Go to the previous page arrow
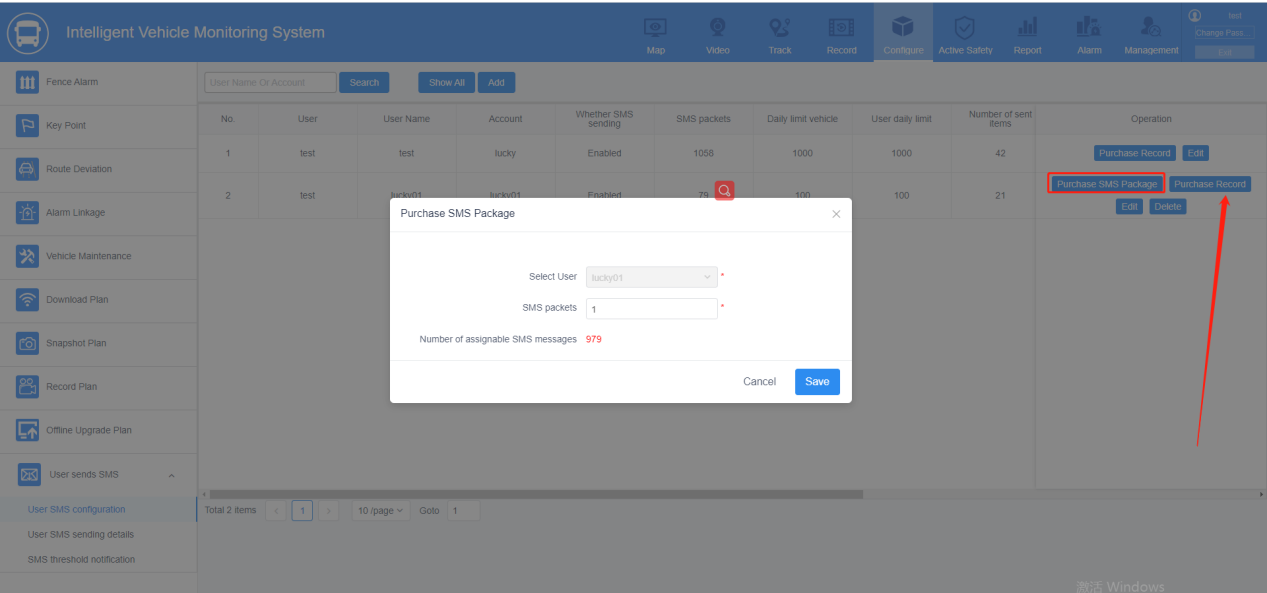Viewport: 1267px width, 593px height. click(277, 511)
